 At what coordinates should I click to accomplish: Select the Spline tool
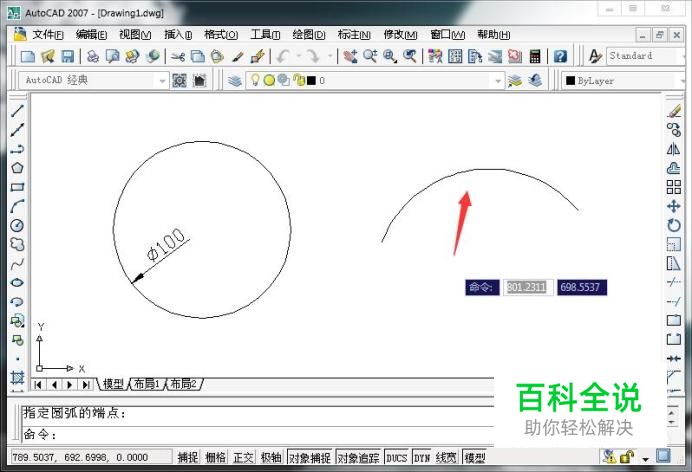click(x=17, y=264)
